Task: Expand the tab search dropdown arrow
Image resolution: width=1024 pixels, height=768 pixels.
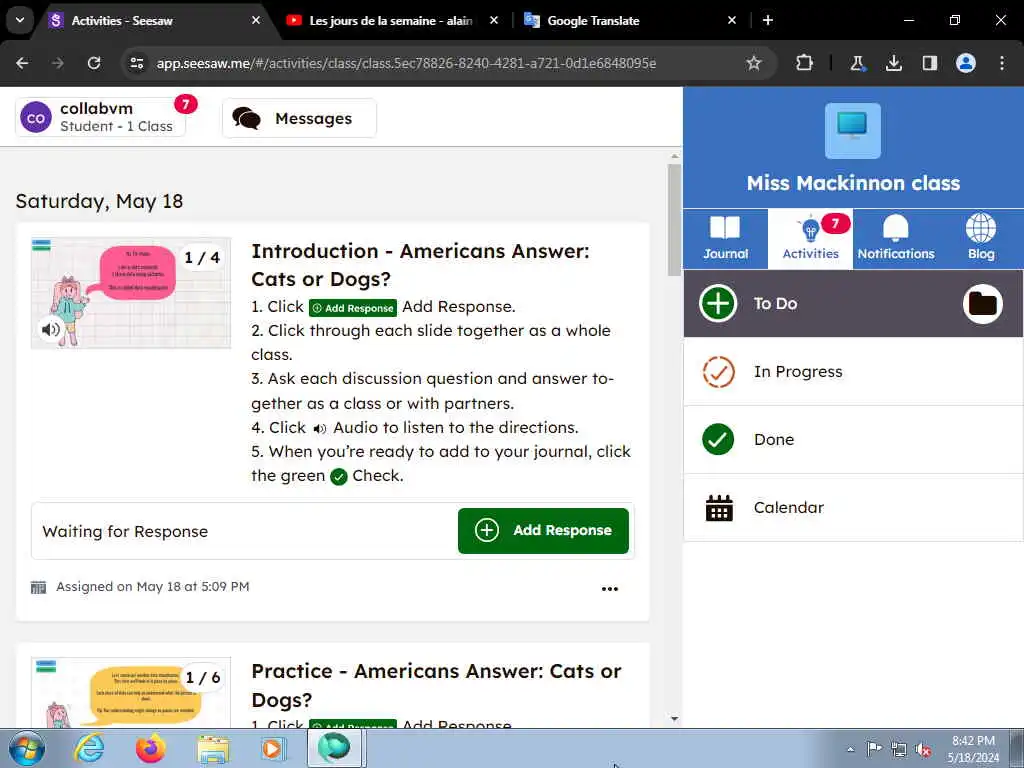Action: point(20,20)
